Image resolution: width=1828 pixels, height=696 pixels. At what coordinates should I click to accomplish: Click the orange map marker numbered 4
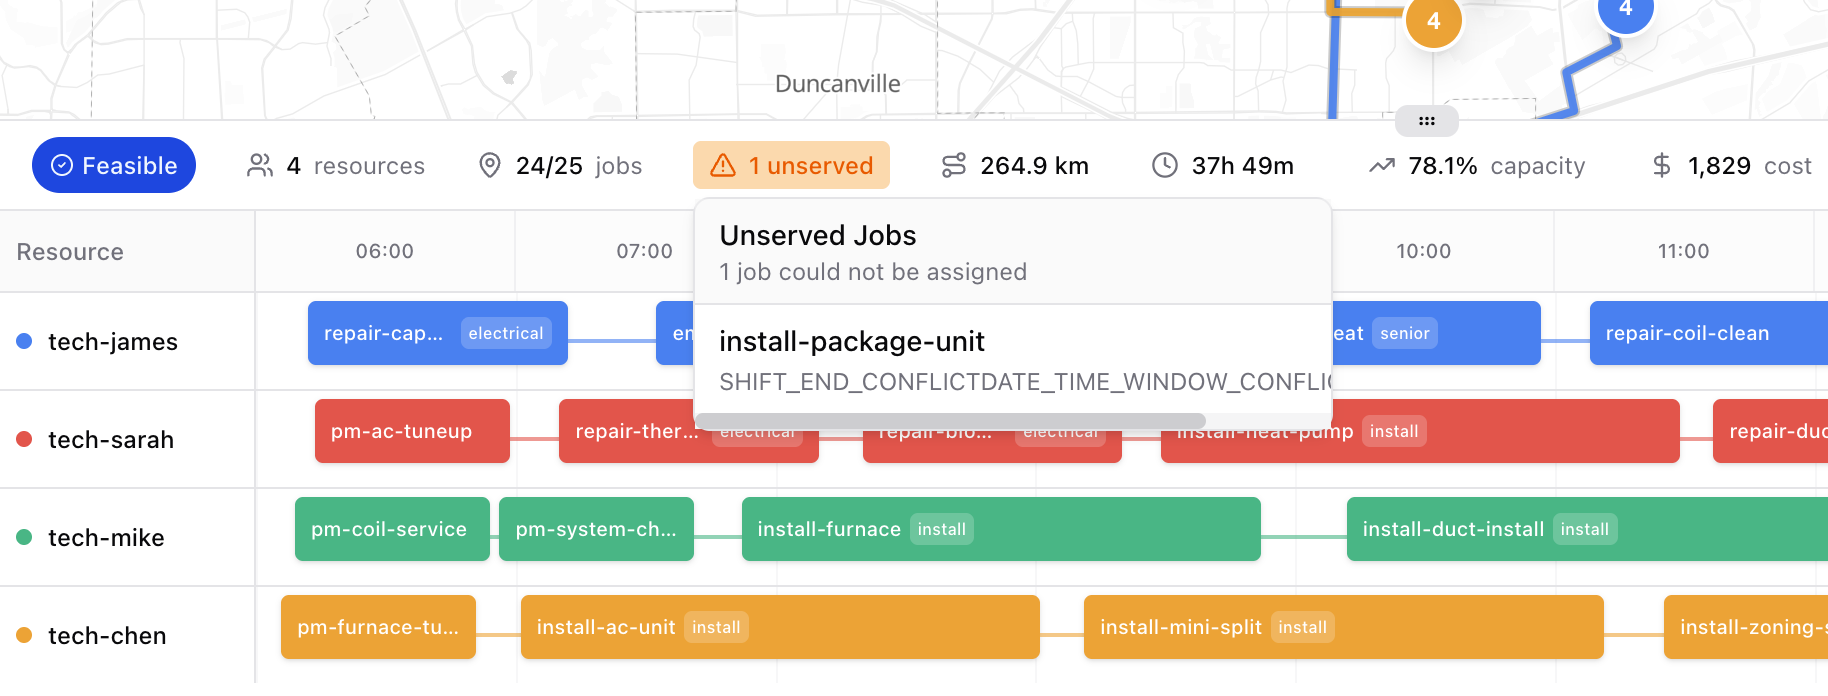click(1434, 20)
